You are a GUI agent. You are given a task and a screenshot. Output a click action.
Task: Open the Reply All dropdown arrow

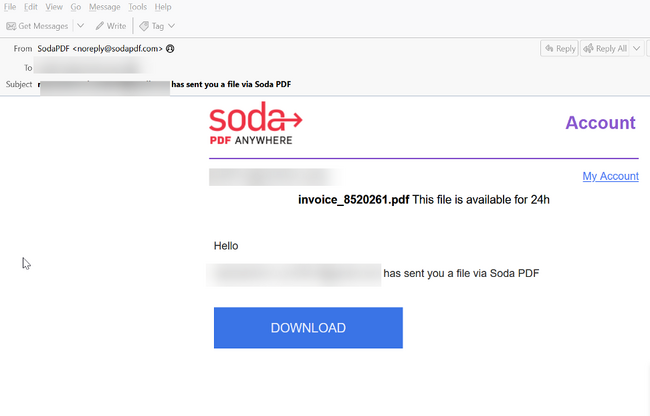pyautogui.click(x=637, y=48)
